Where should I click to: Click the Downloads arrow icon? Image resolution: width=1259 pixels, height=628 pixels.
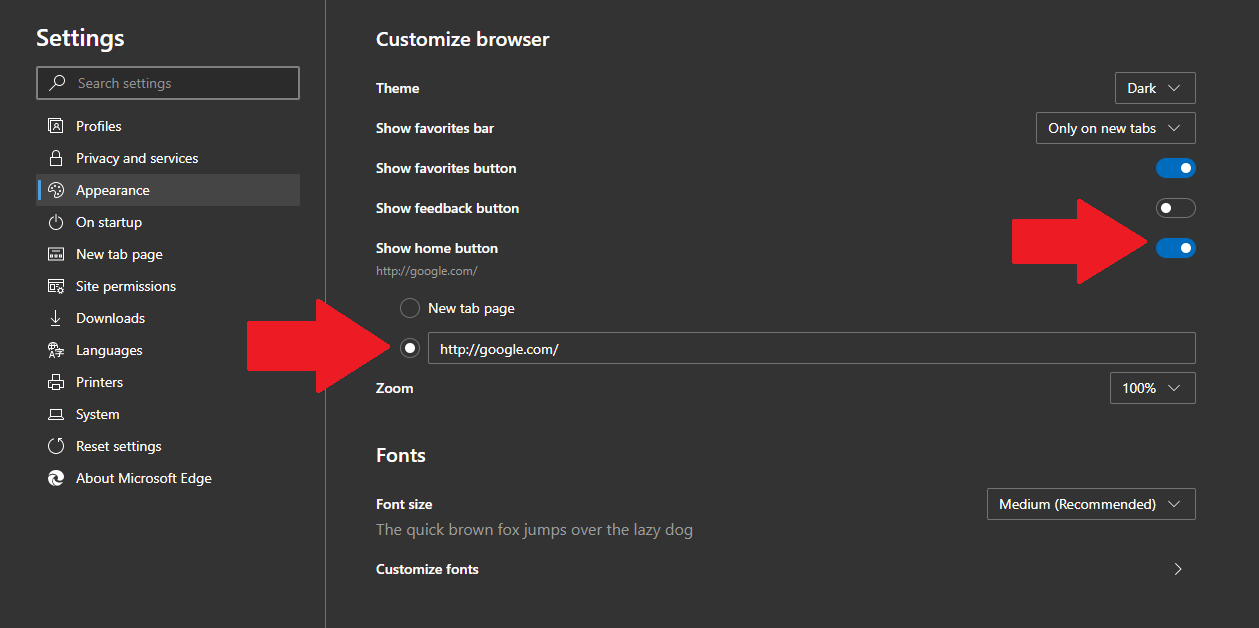[x=56, y=318]
